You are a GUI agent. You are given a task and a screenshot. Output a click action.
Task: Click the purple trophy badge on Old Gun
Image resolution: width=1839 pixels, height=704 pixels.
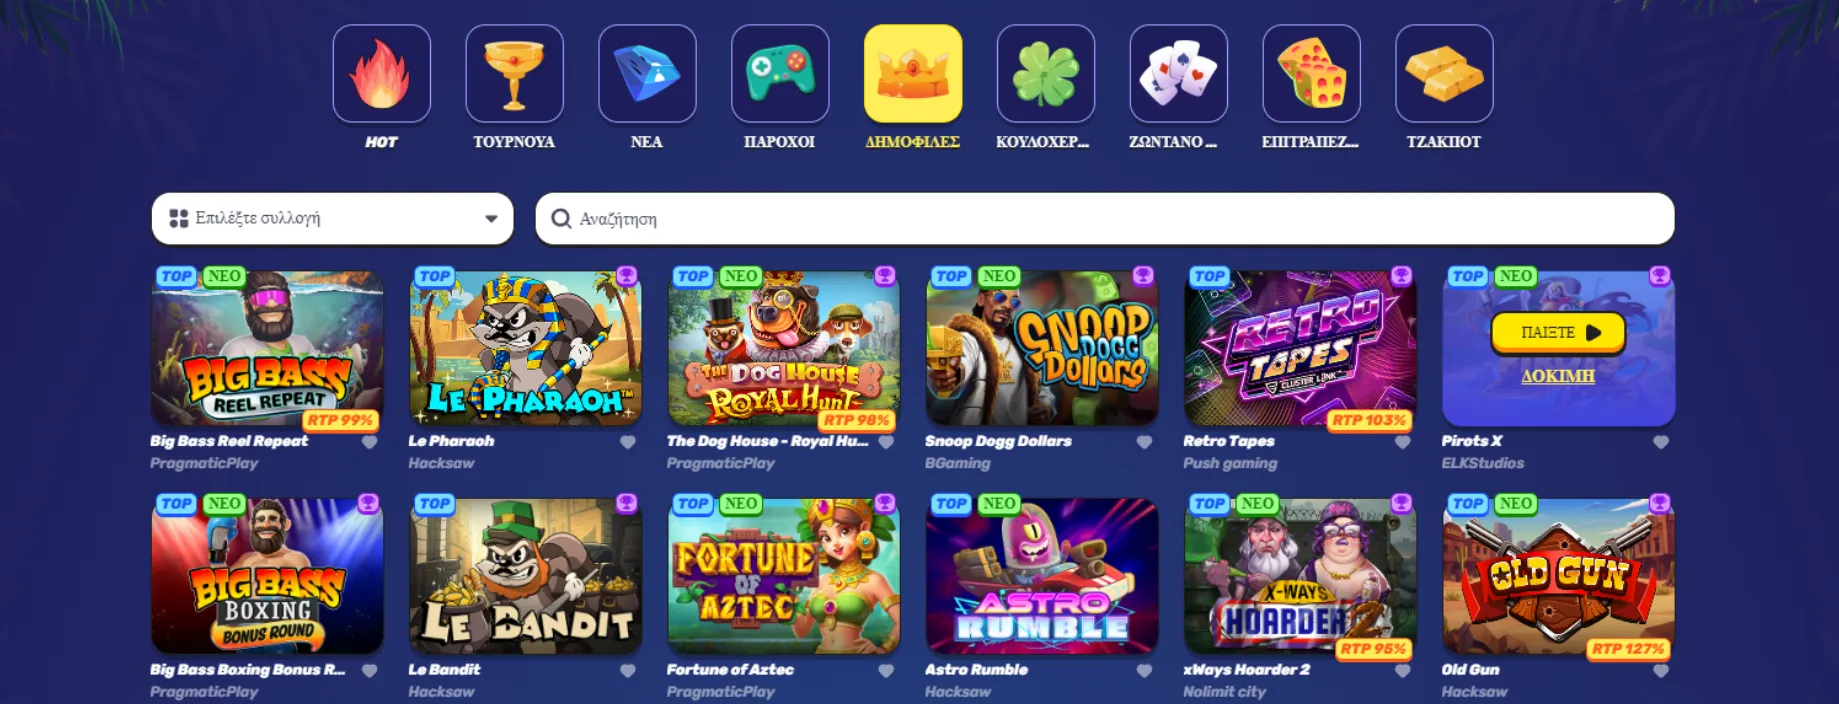(x=1660, y=503)
